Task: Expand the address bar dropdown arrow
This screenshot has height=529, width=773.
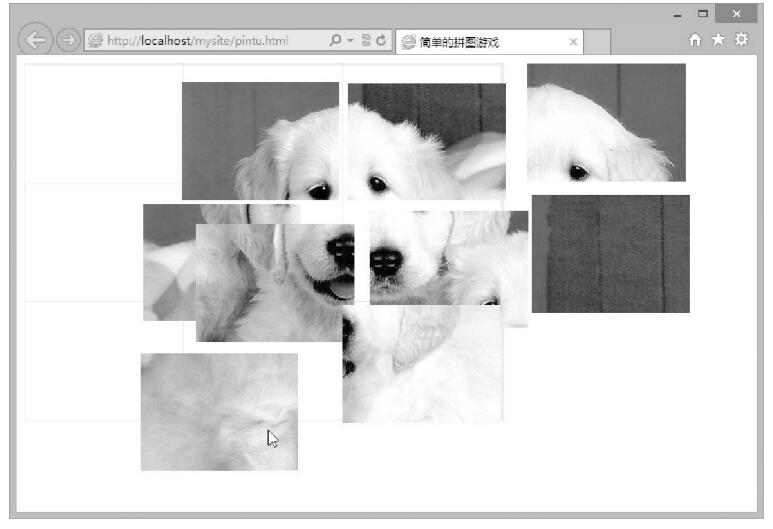Action: coord(349,41)
